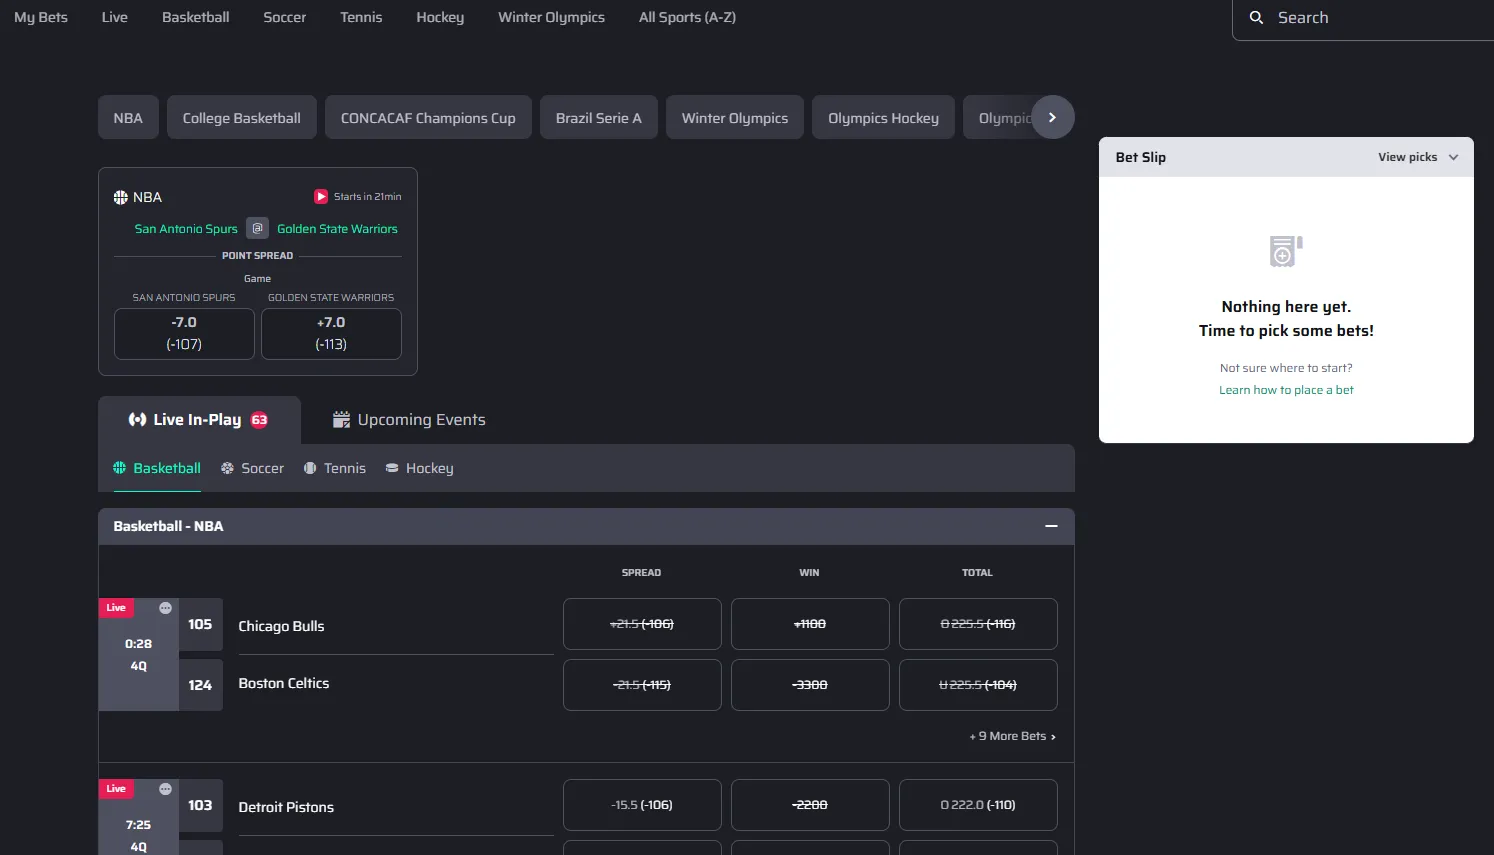The width and height of the screenshot is (1494, 855).
Task: Open San Antonio Spurs team link
Action: [186, 229]
